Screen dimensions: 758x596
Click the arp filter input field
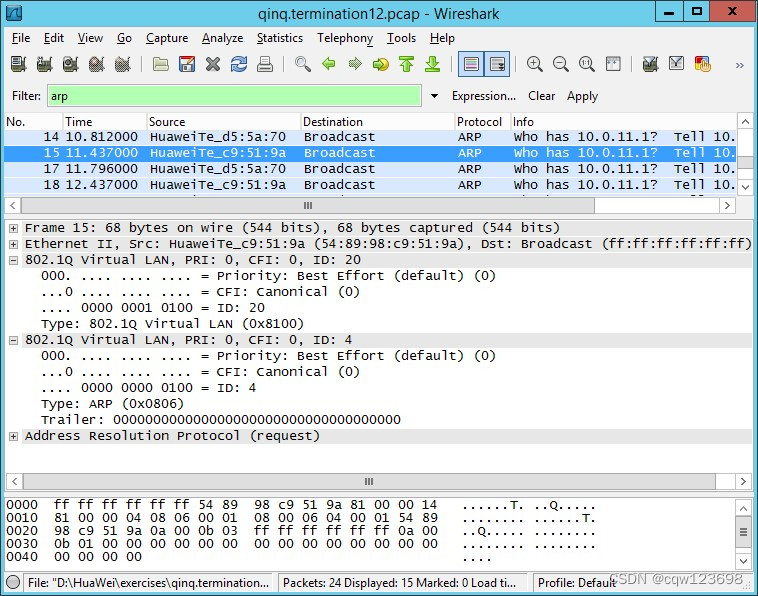coord(234,96)
